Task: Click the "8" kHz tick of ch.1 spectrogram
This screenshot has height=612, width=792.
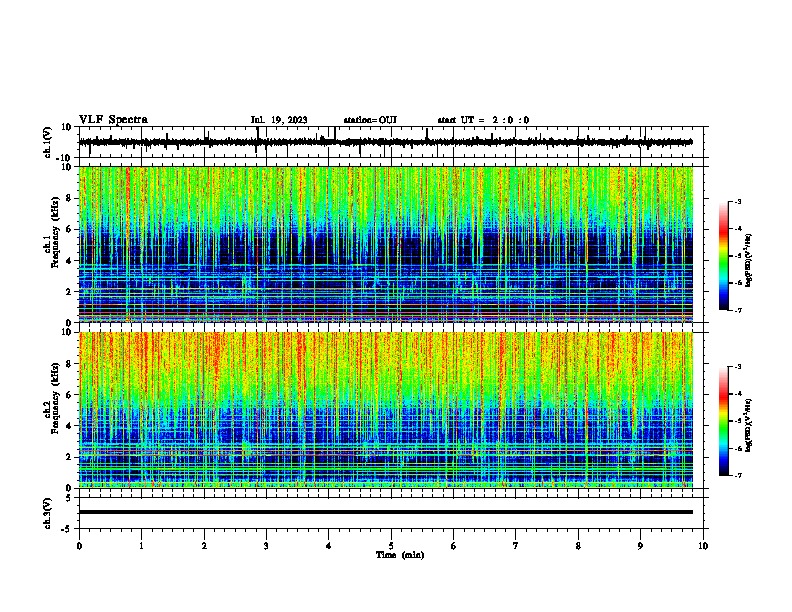Action: (69, 198)
